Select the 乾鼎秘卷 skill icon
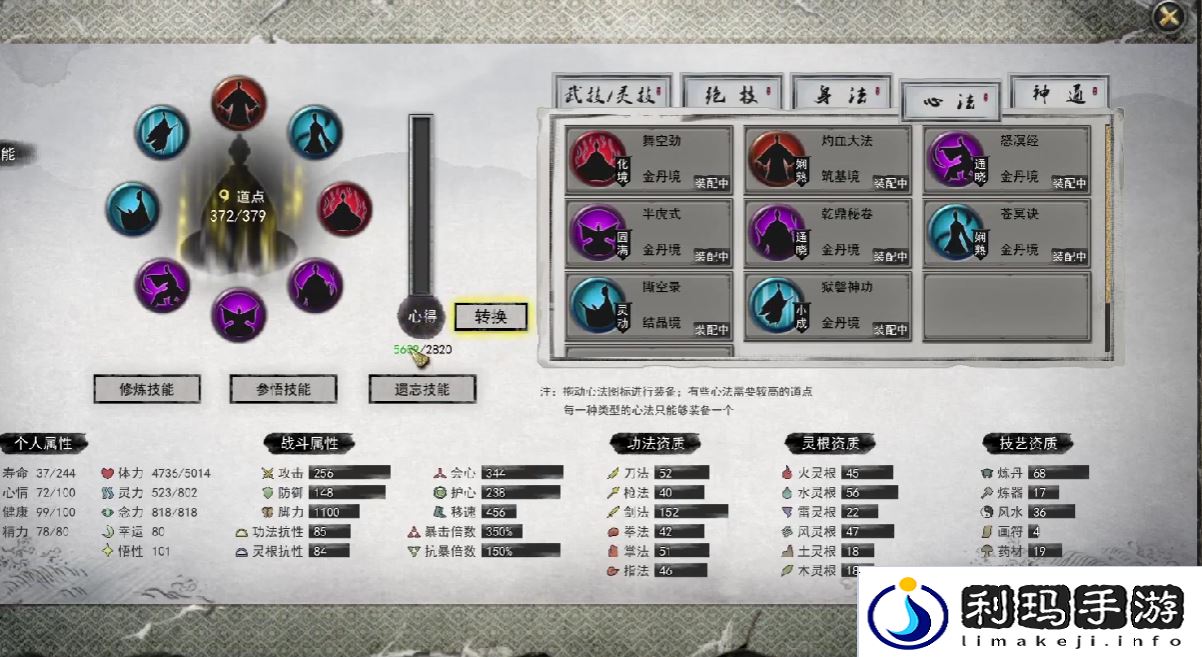 [x=776, y=232]
